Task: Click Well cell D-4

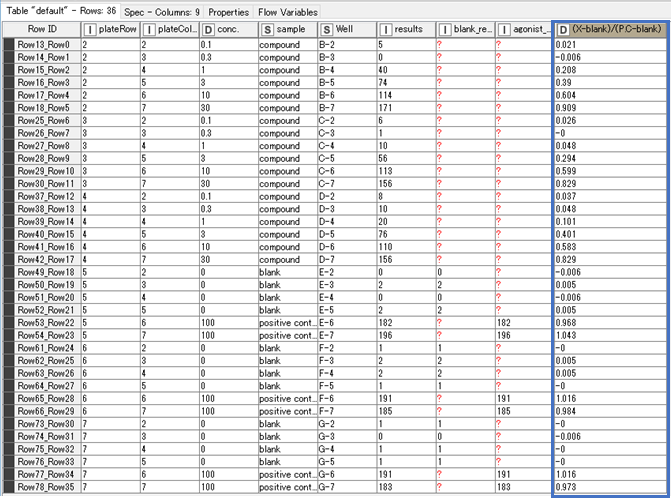Action: pos(347,222)
